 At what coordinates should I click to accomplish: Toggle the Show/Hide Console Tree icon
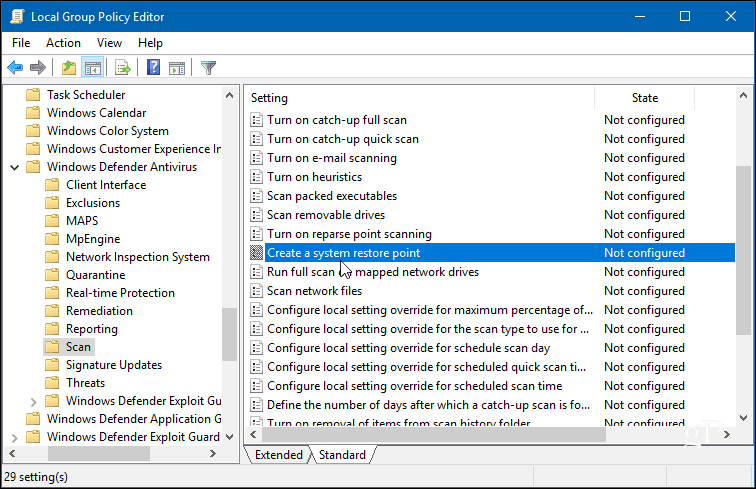pos(93,68)
